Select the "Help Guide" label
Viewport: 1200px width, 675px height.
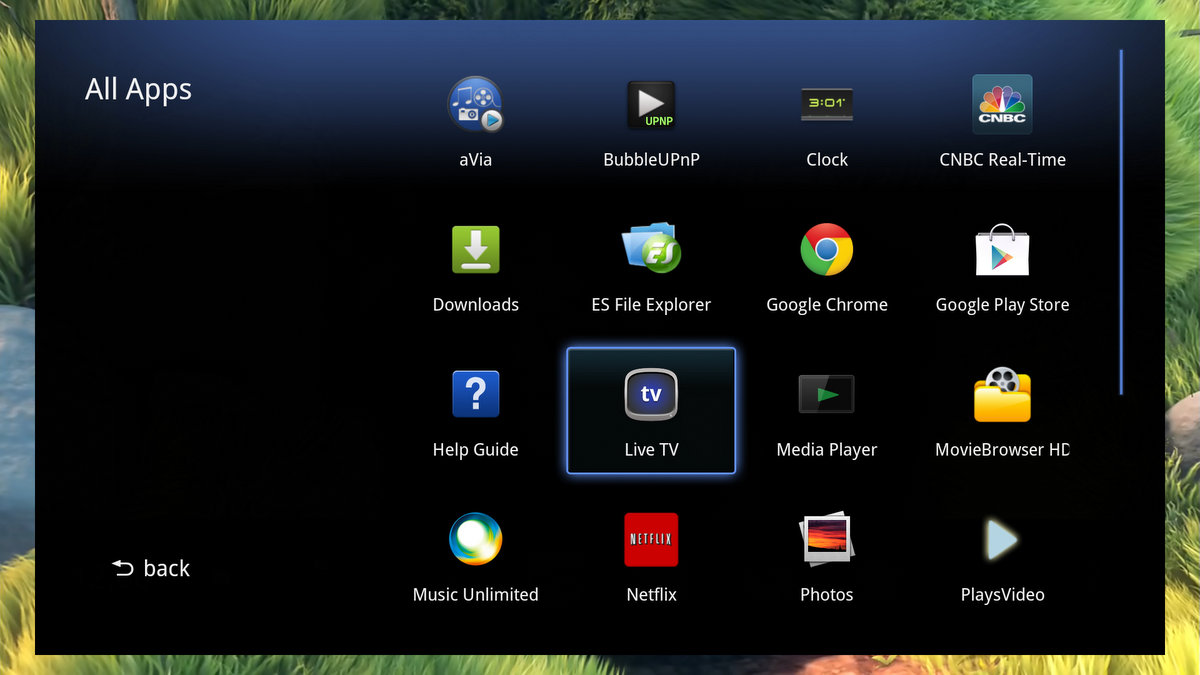(x=475, y=449)
